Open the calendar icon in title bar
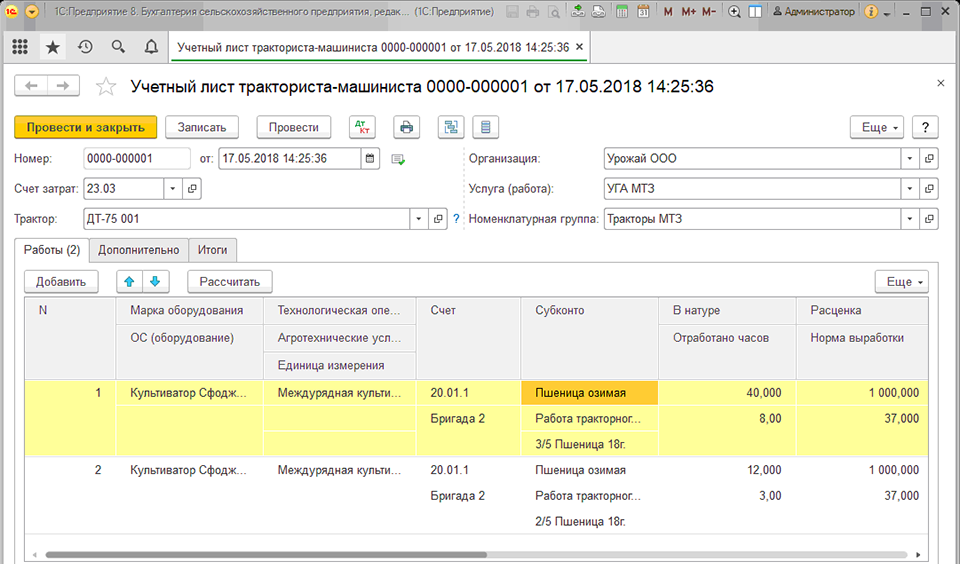This screenshot has height=564, width=960. click(643, 11)
